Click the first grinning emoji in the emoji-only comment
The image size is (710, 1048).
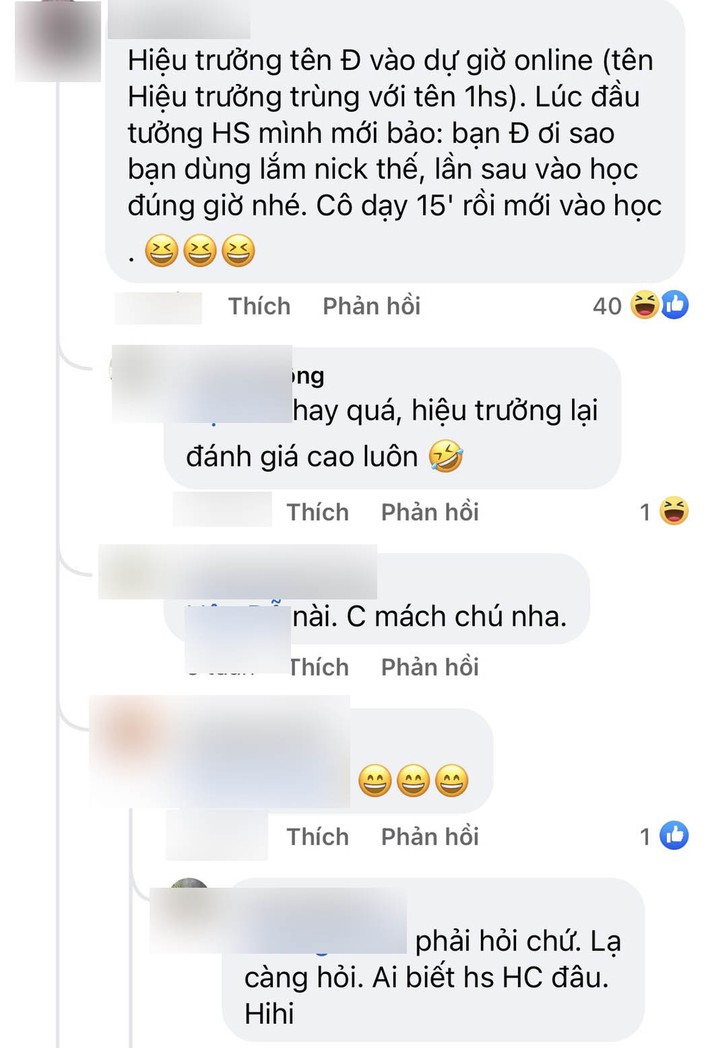pos(375,781)
